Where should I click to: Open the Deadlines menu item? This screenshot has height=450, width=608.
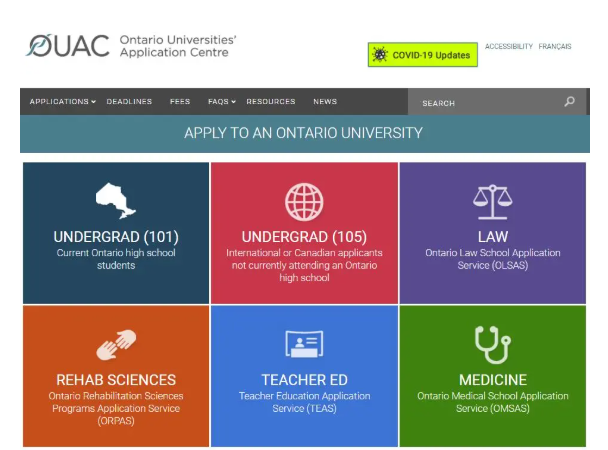click(x=129, y=102)
